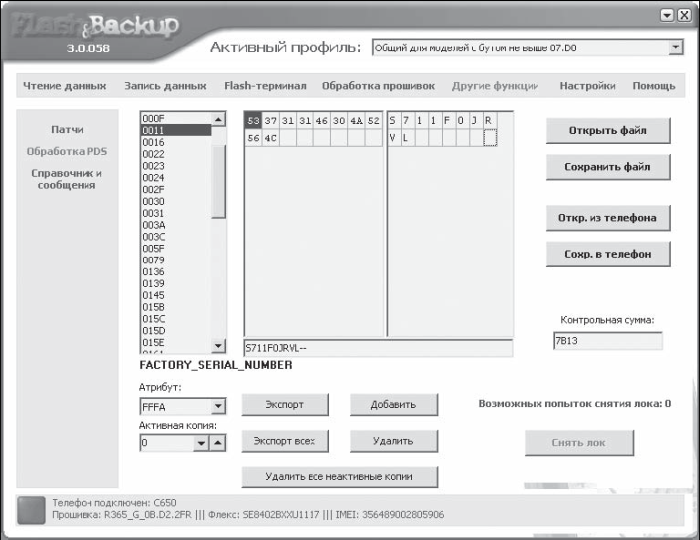This screenshot has height=540, width=700.
Task: Select hex cell 53
Action: [x=253, y=120]
